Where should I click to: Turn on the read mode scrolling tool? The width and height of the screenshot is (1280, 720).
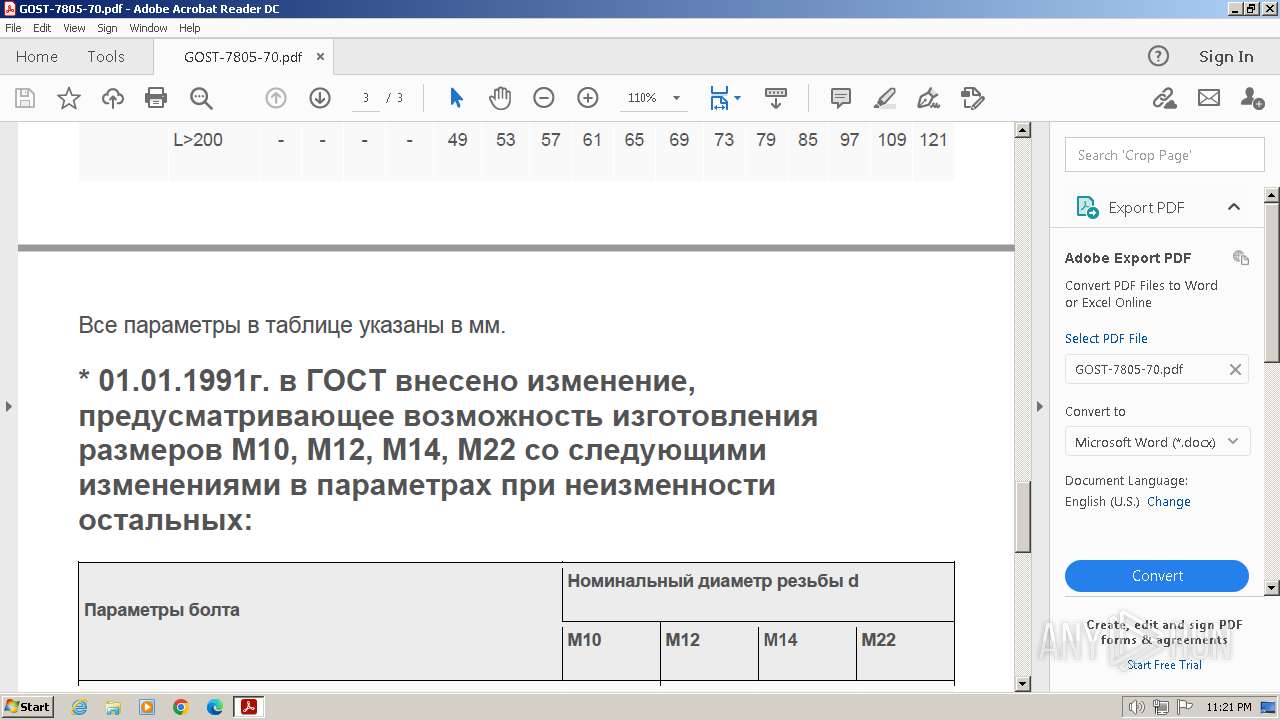[x=776, y=98]
